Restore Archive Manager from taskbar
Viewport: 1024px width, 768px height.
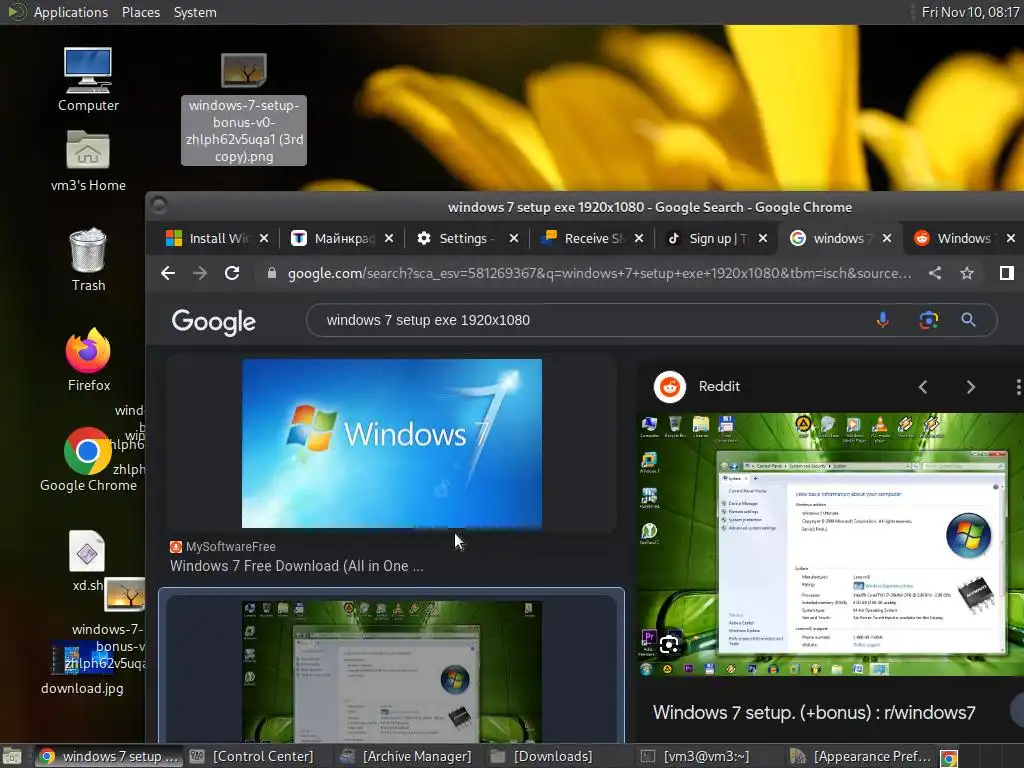pyautogui.click(x=406, y=756)
